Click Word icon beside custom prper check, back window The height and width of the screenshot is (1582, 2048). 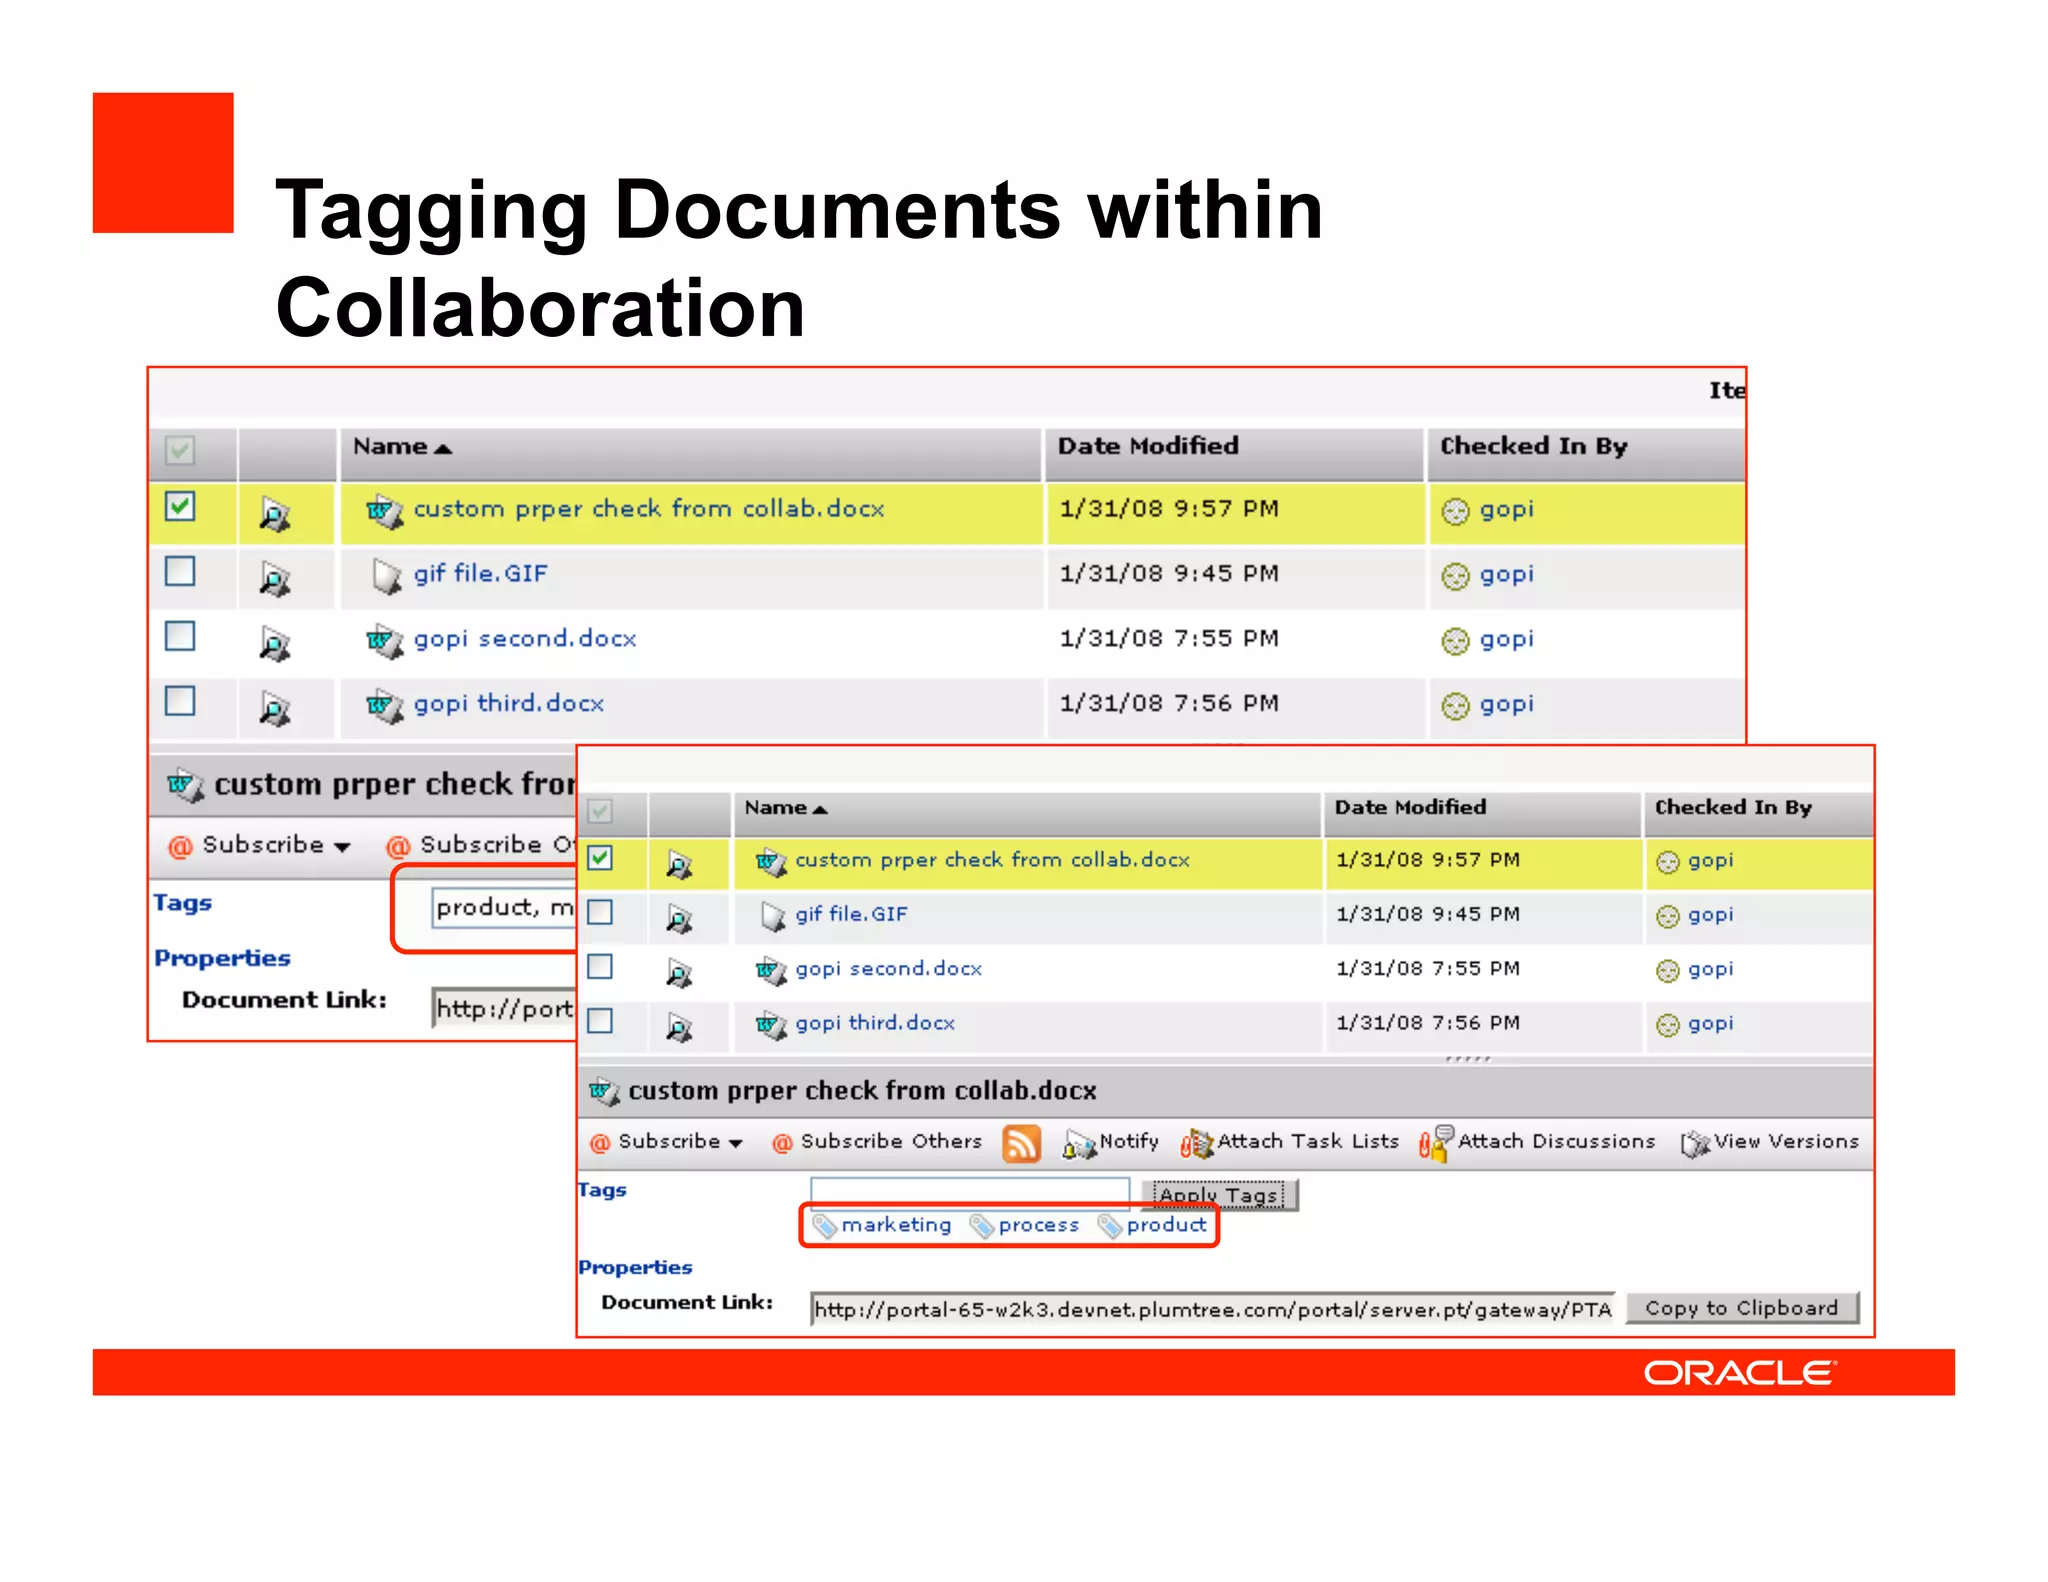click(384, 511)
